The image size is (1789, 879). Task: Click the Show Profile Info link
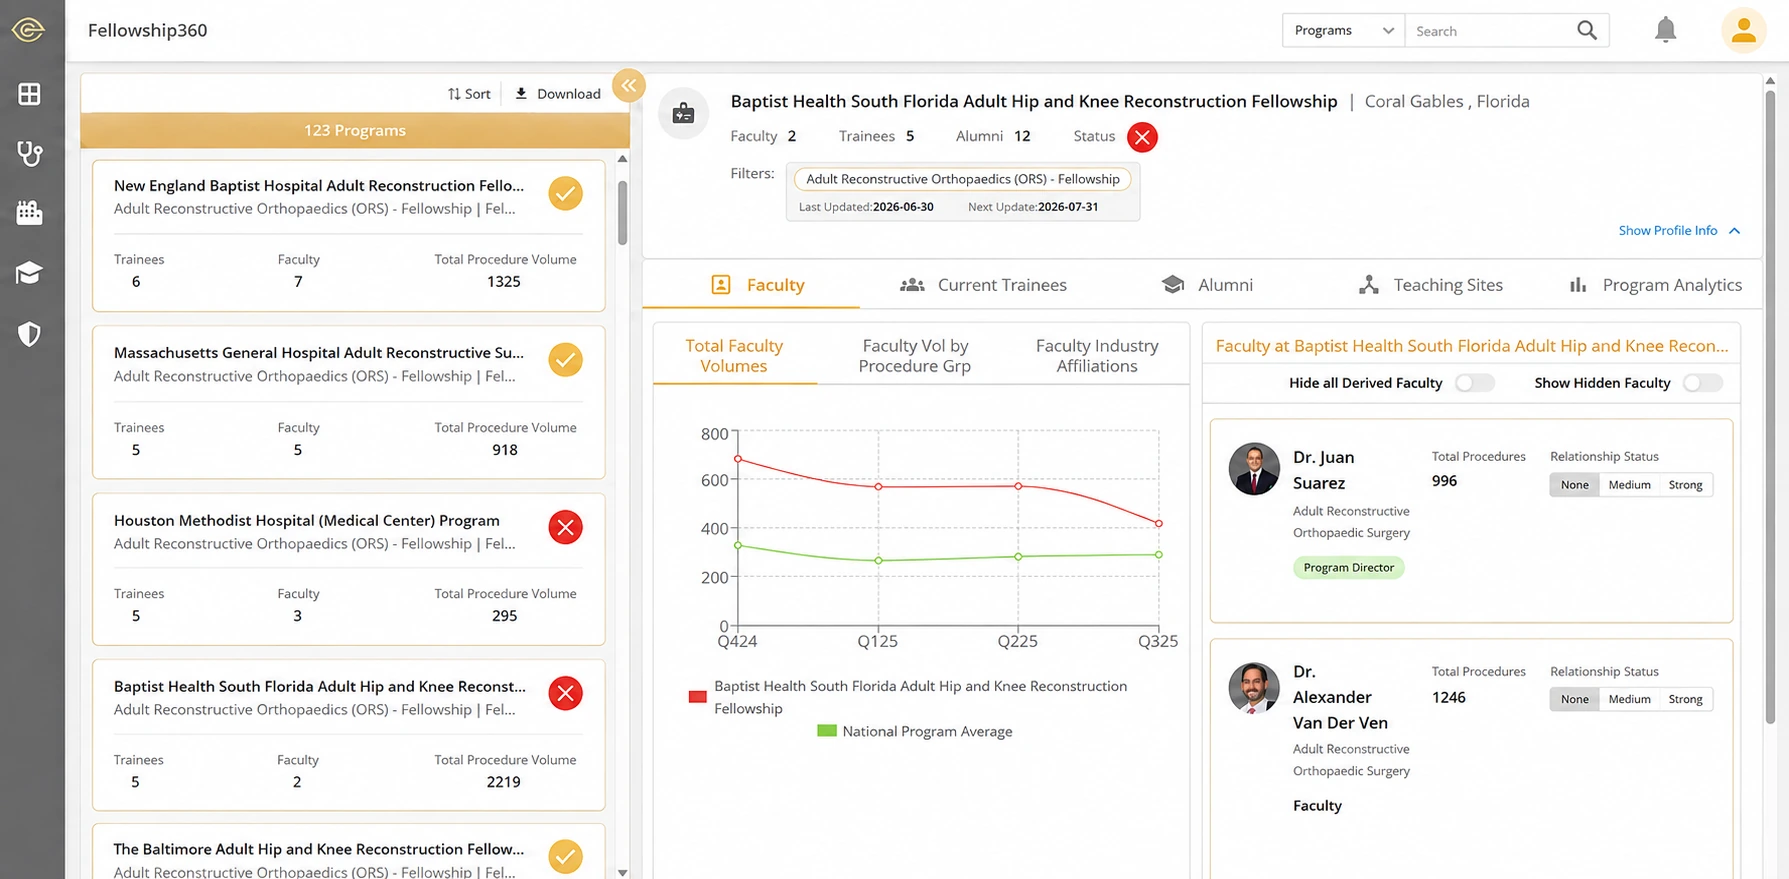(x=1668, y=231)
